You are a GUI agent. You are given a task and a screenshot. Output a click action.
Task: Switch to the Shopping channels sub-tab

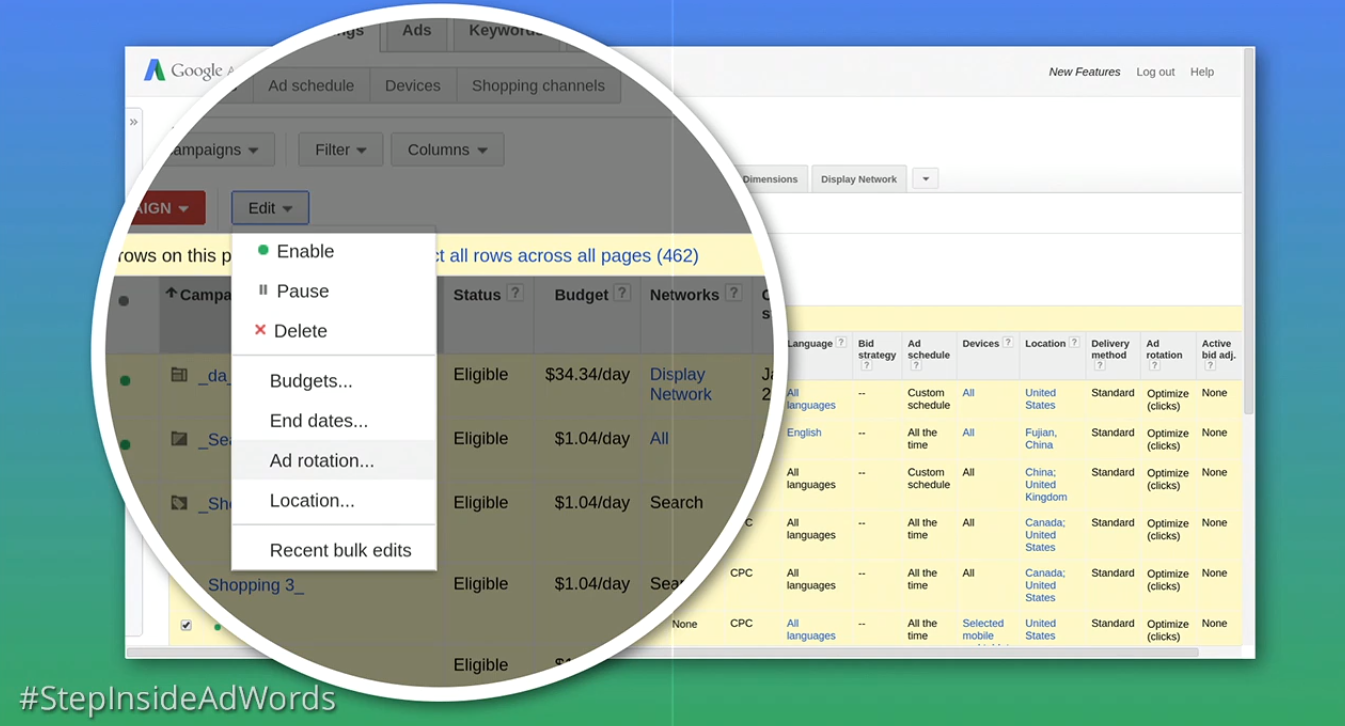(538, 86)
